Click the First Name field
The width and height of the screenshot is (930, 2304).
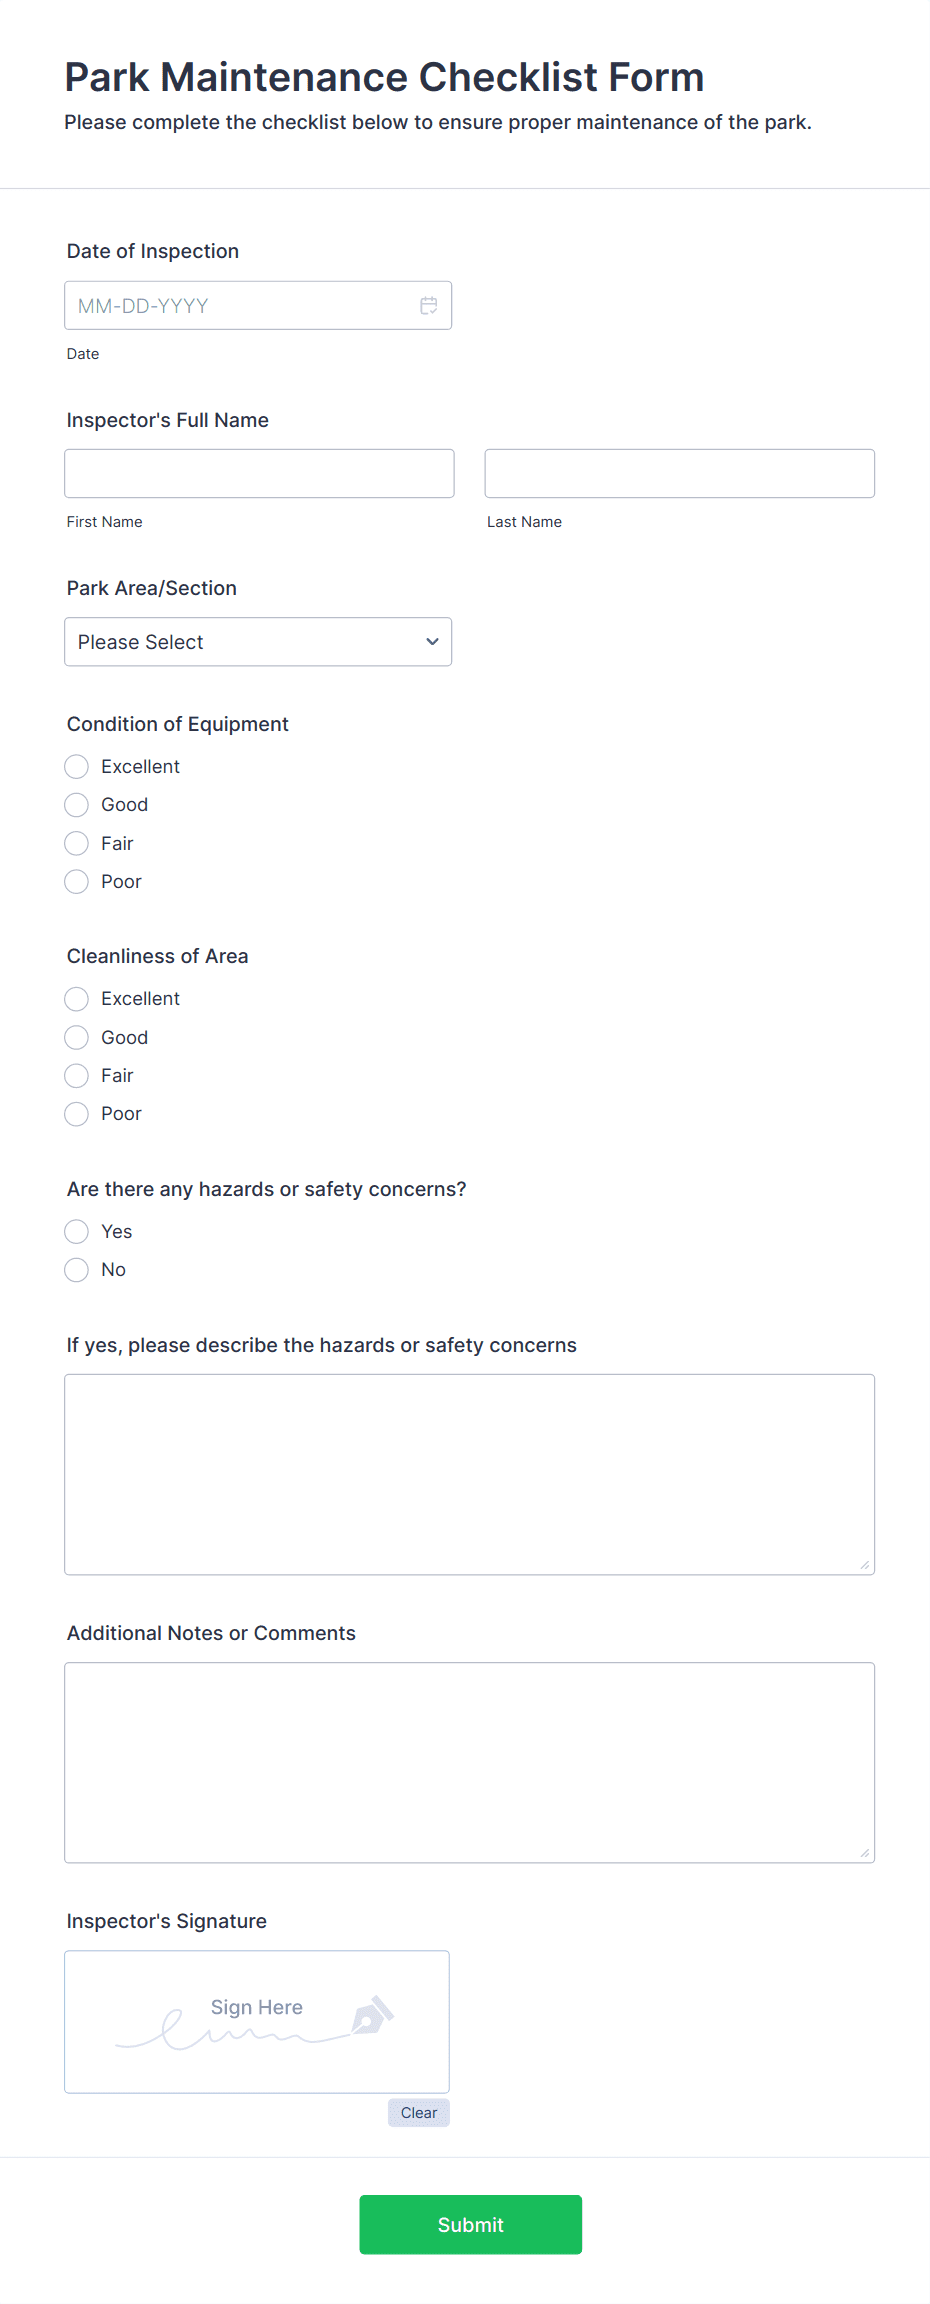coord(258,473)
